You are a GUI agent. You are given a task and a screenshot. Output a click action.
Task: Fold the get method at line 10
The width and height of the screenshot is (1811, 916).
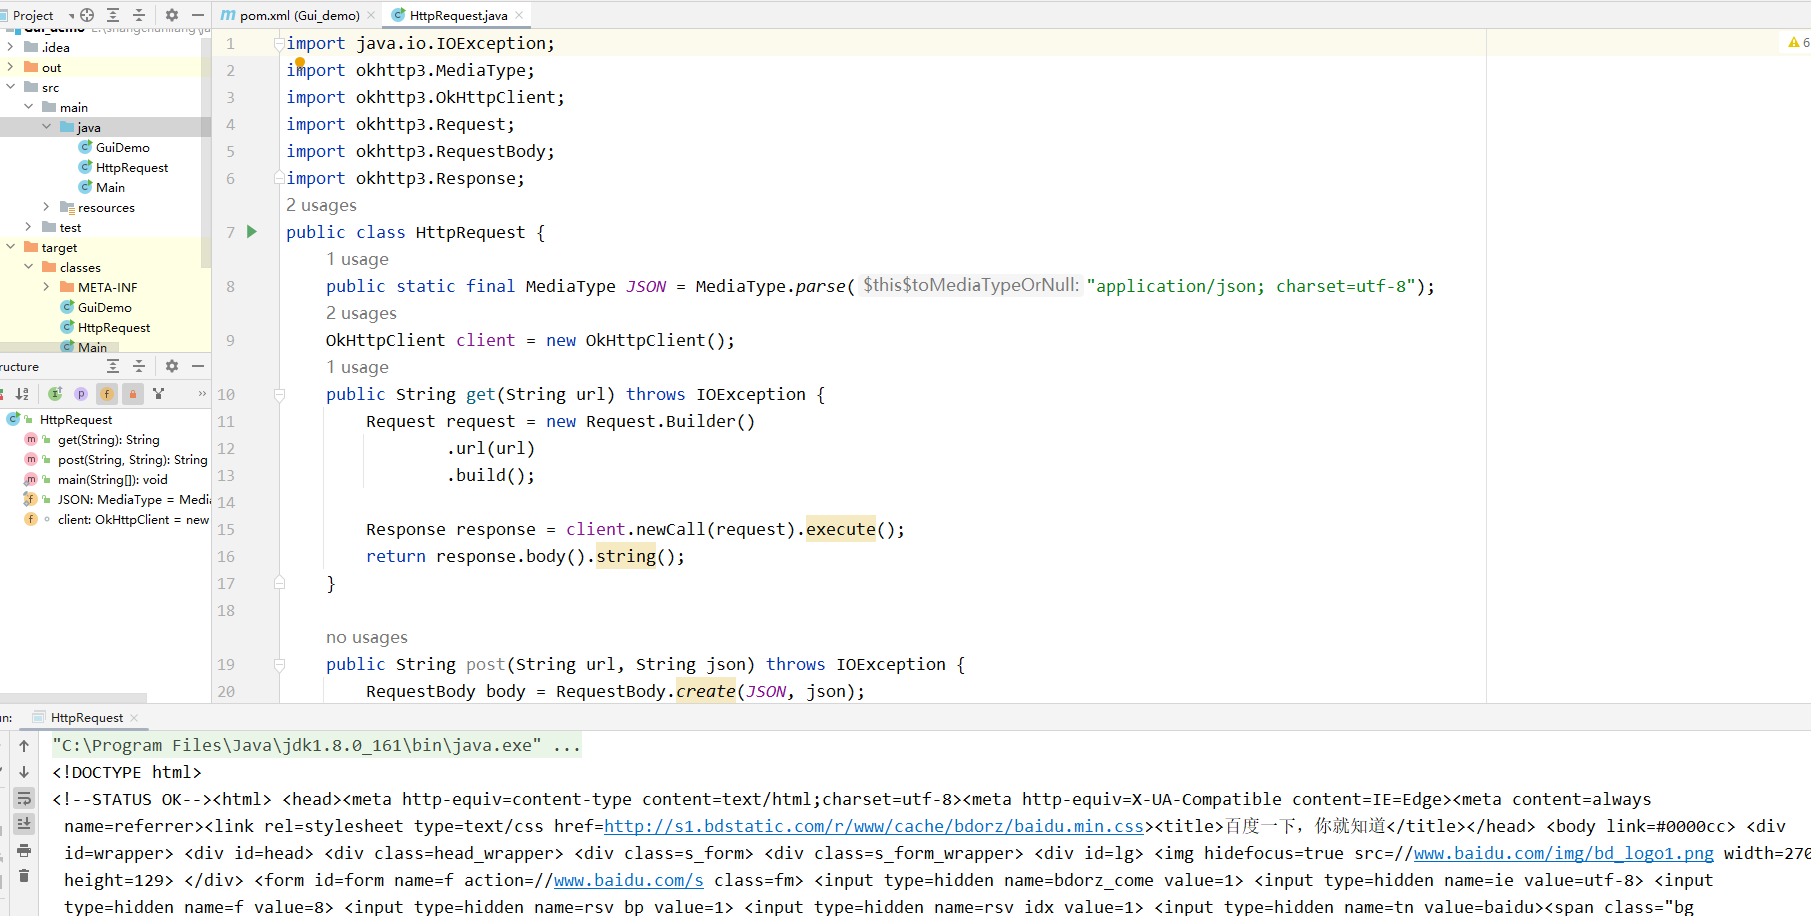[279, 394]
